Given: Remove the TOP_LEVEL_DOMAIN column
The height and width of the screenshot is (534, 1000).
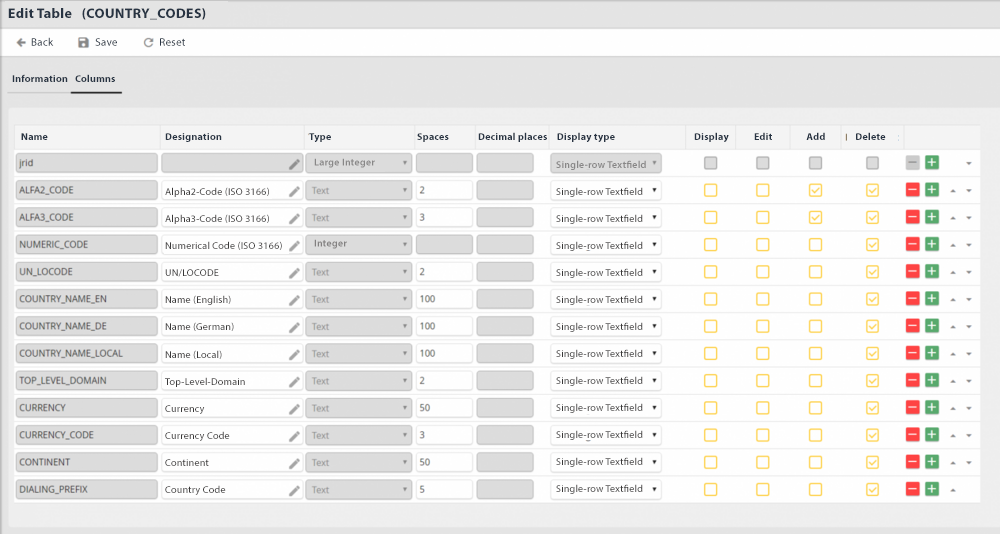Looking at the screenshot, I should [x=913, y=380].
